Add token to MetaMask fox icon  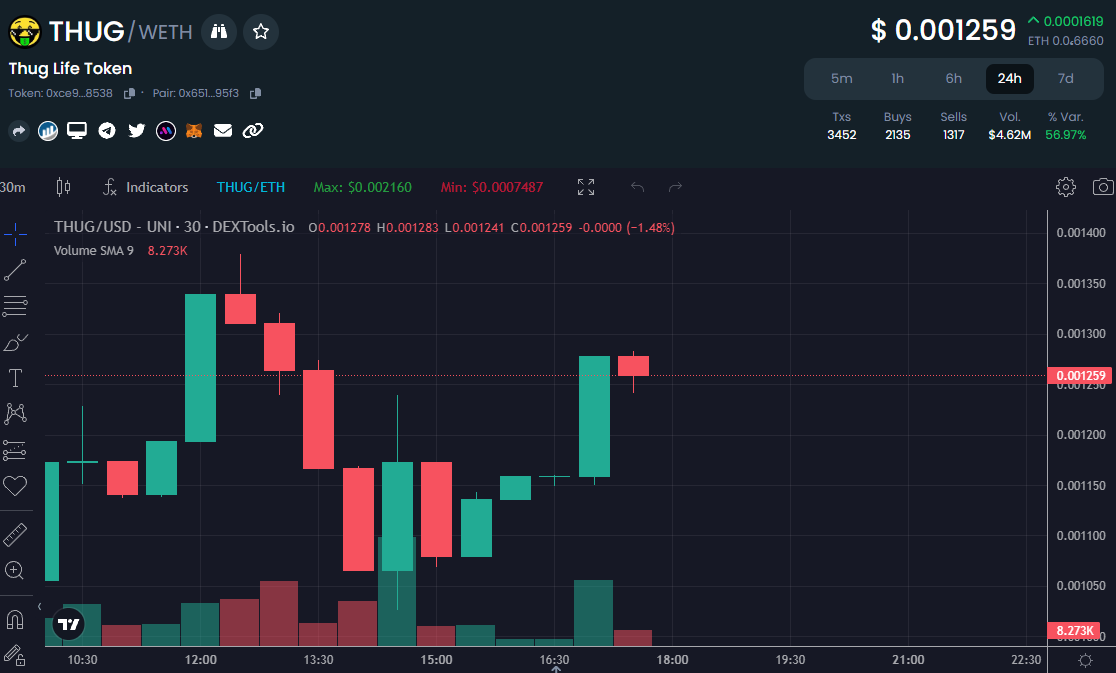coord(194,131)
